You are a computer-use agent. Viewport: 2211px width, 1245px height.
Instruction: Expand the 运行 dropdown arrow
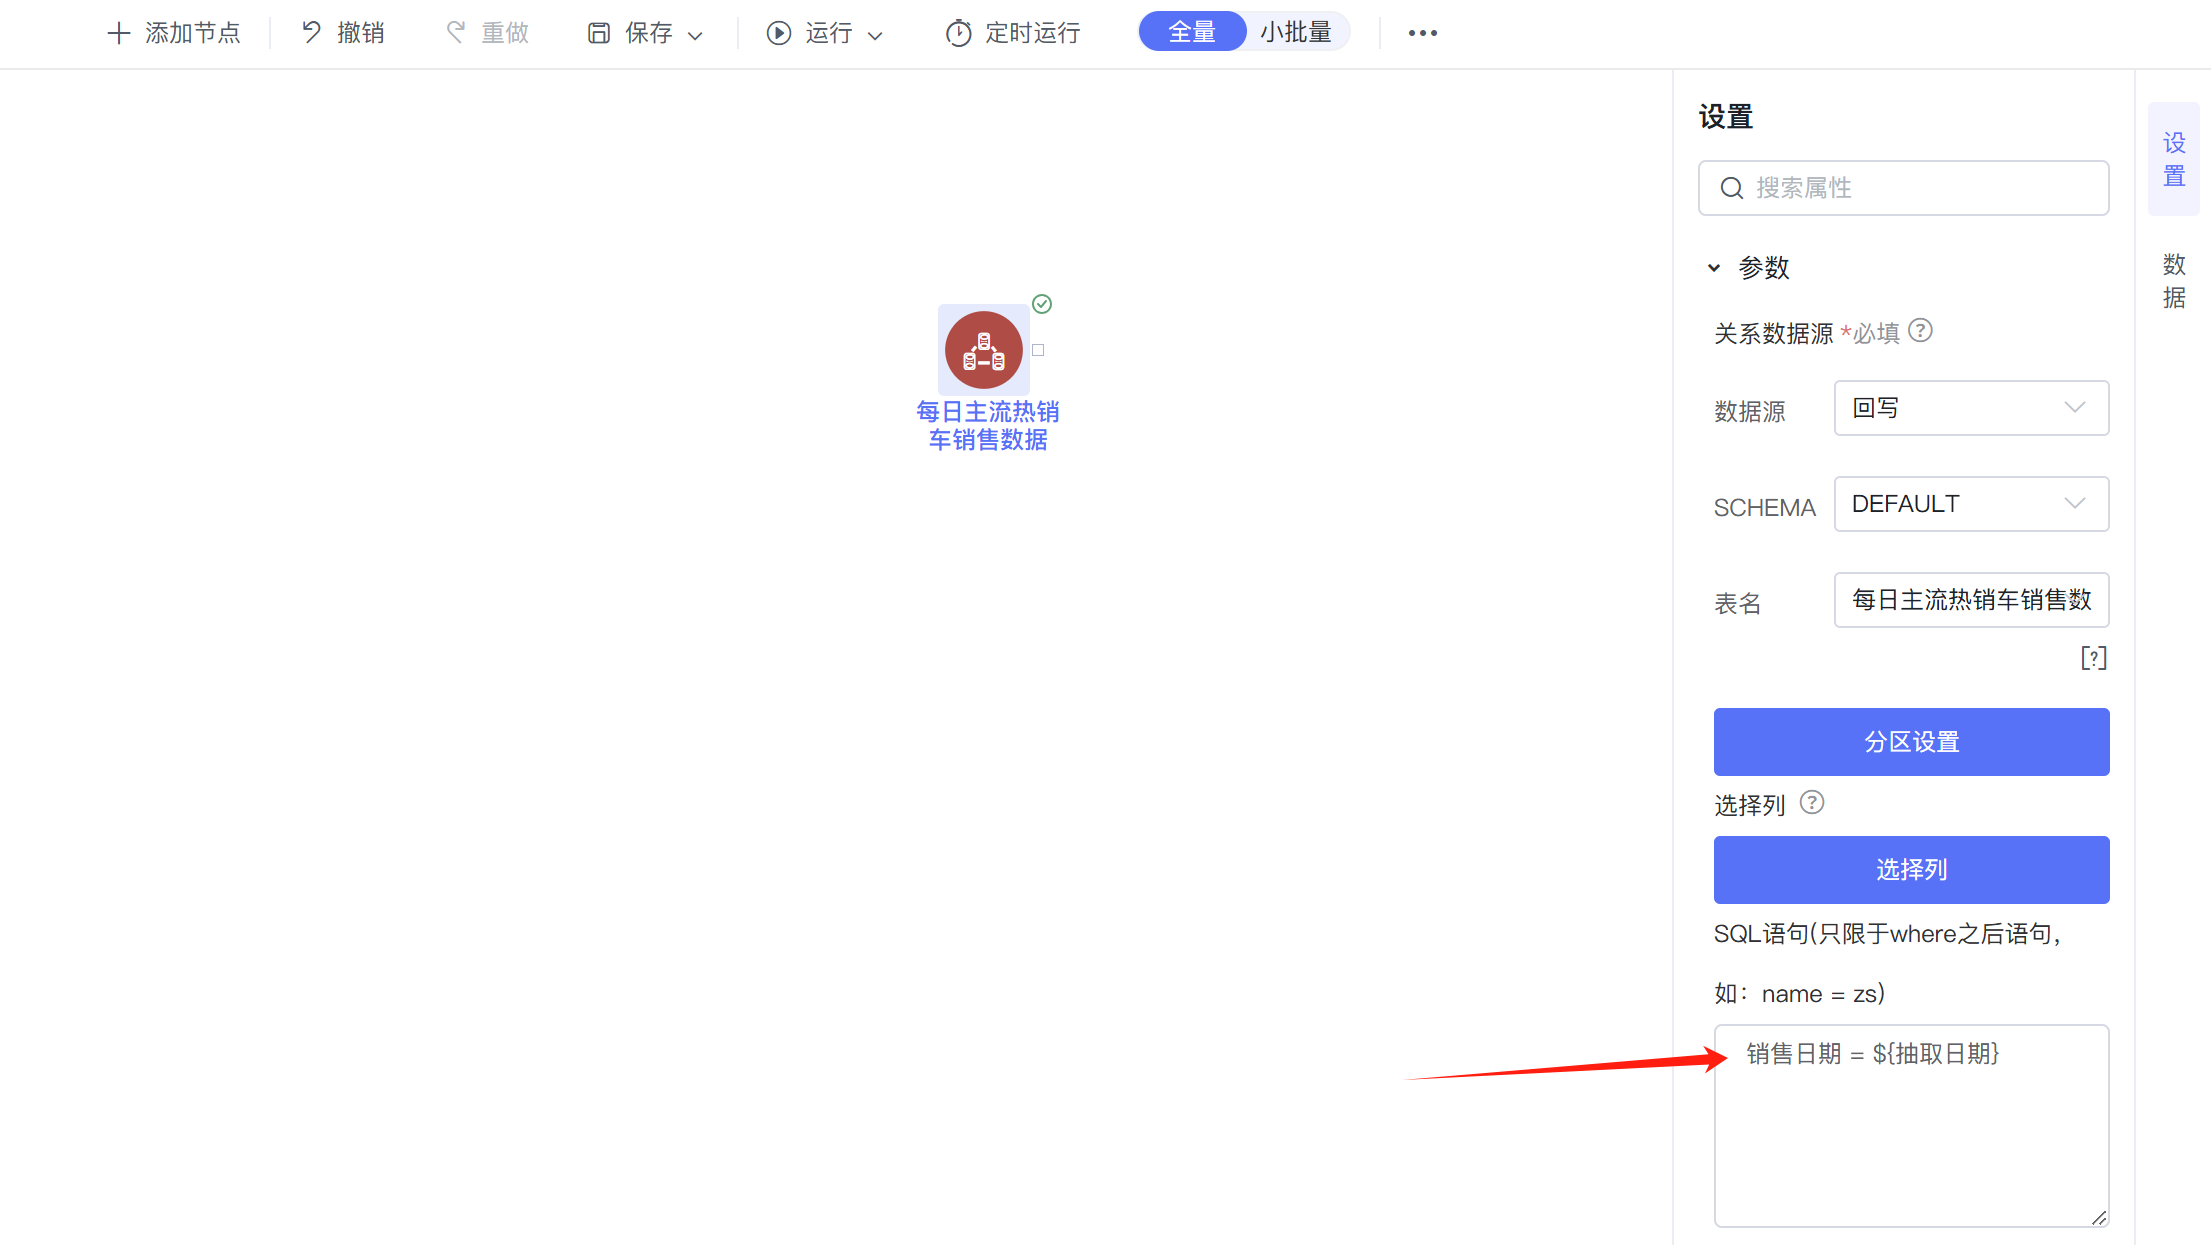(x=875, y=35)
